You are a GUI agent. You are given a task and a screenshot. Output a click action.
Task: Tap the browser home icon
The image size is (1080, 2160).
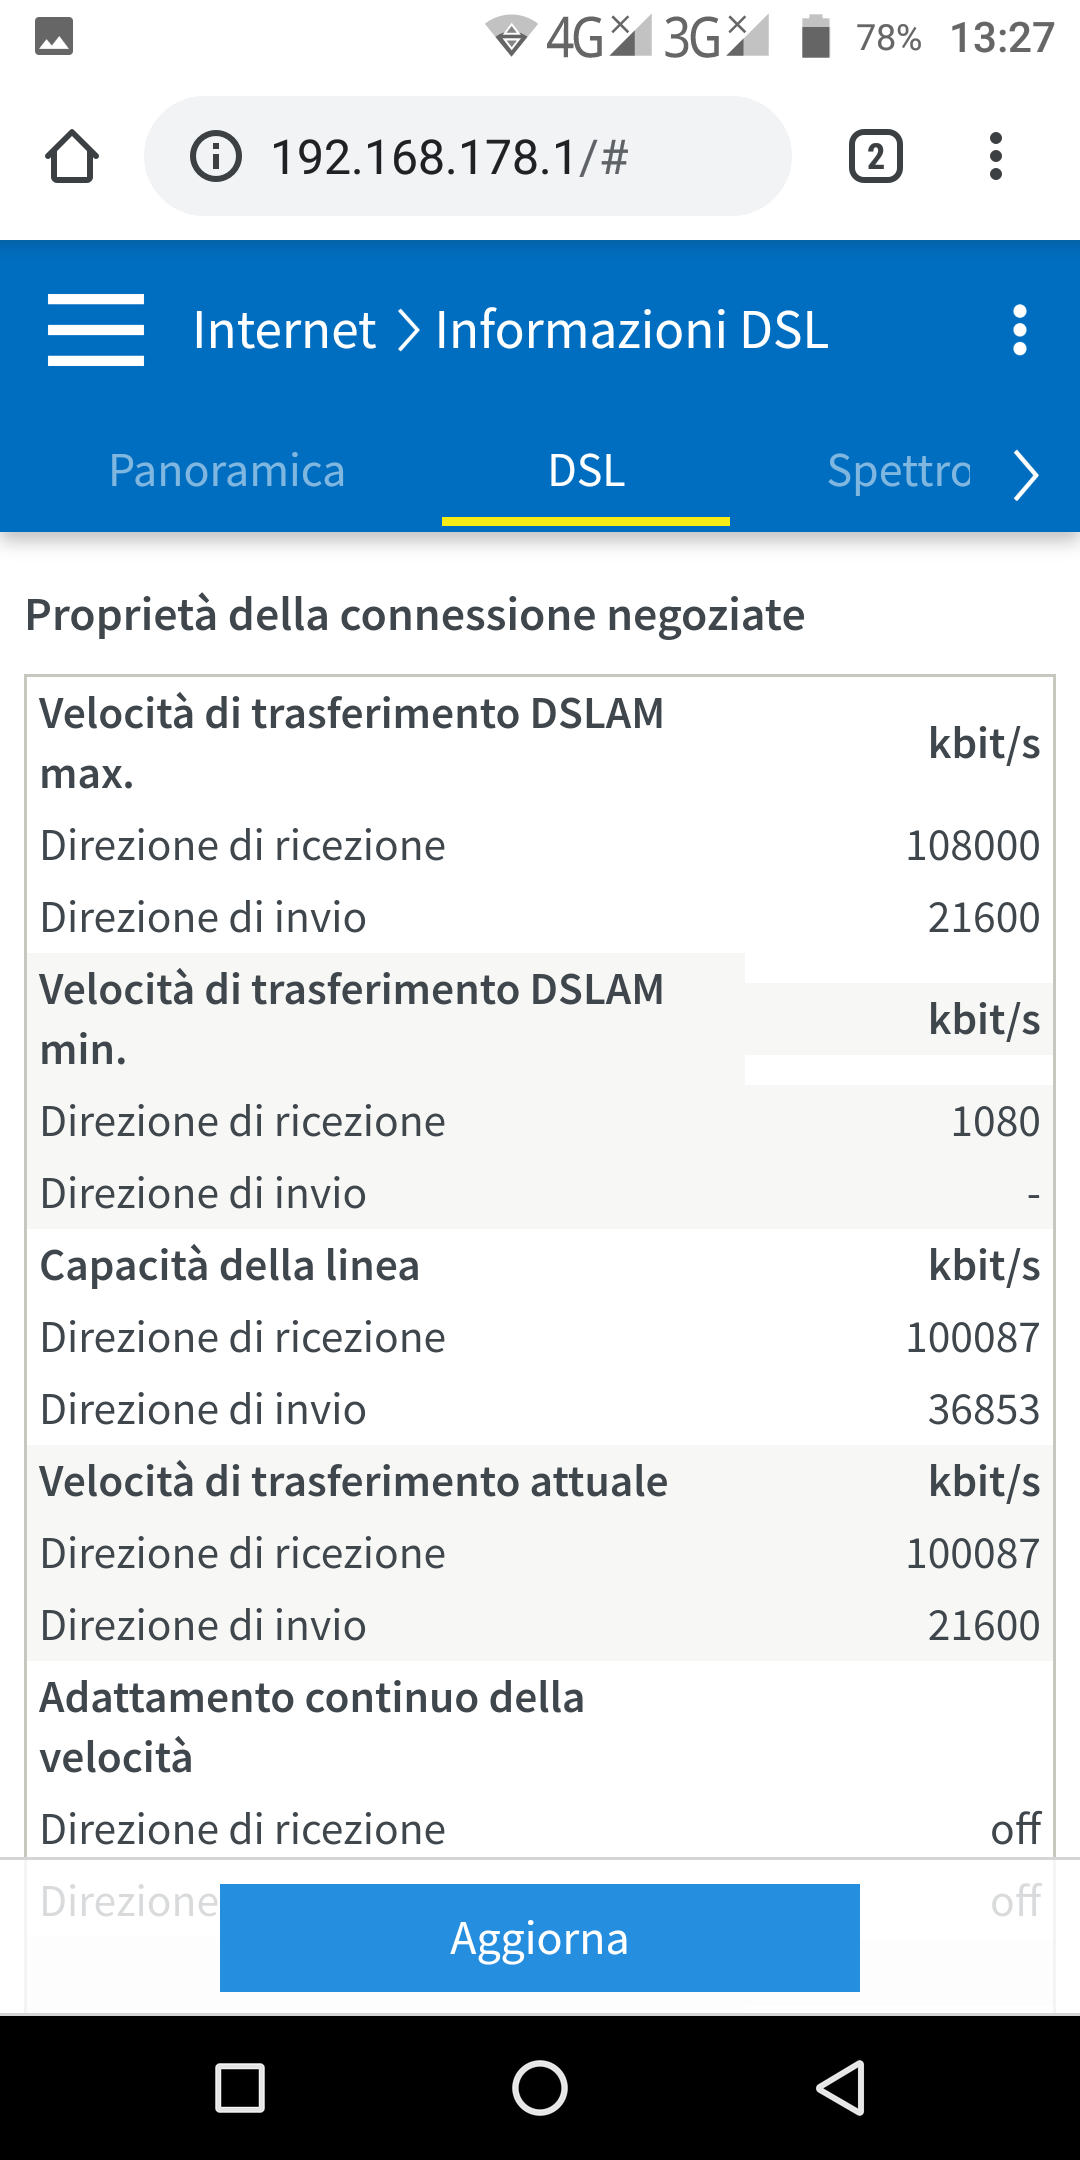coord(72,157)
